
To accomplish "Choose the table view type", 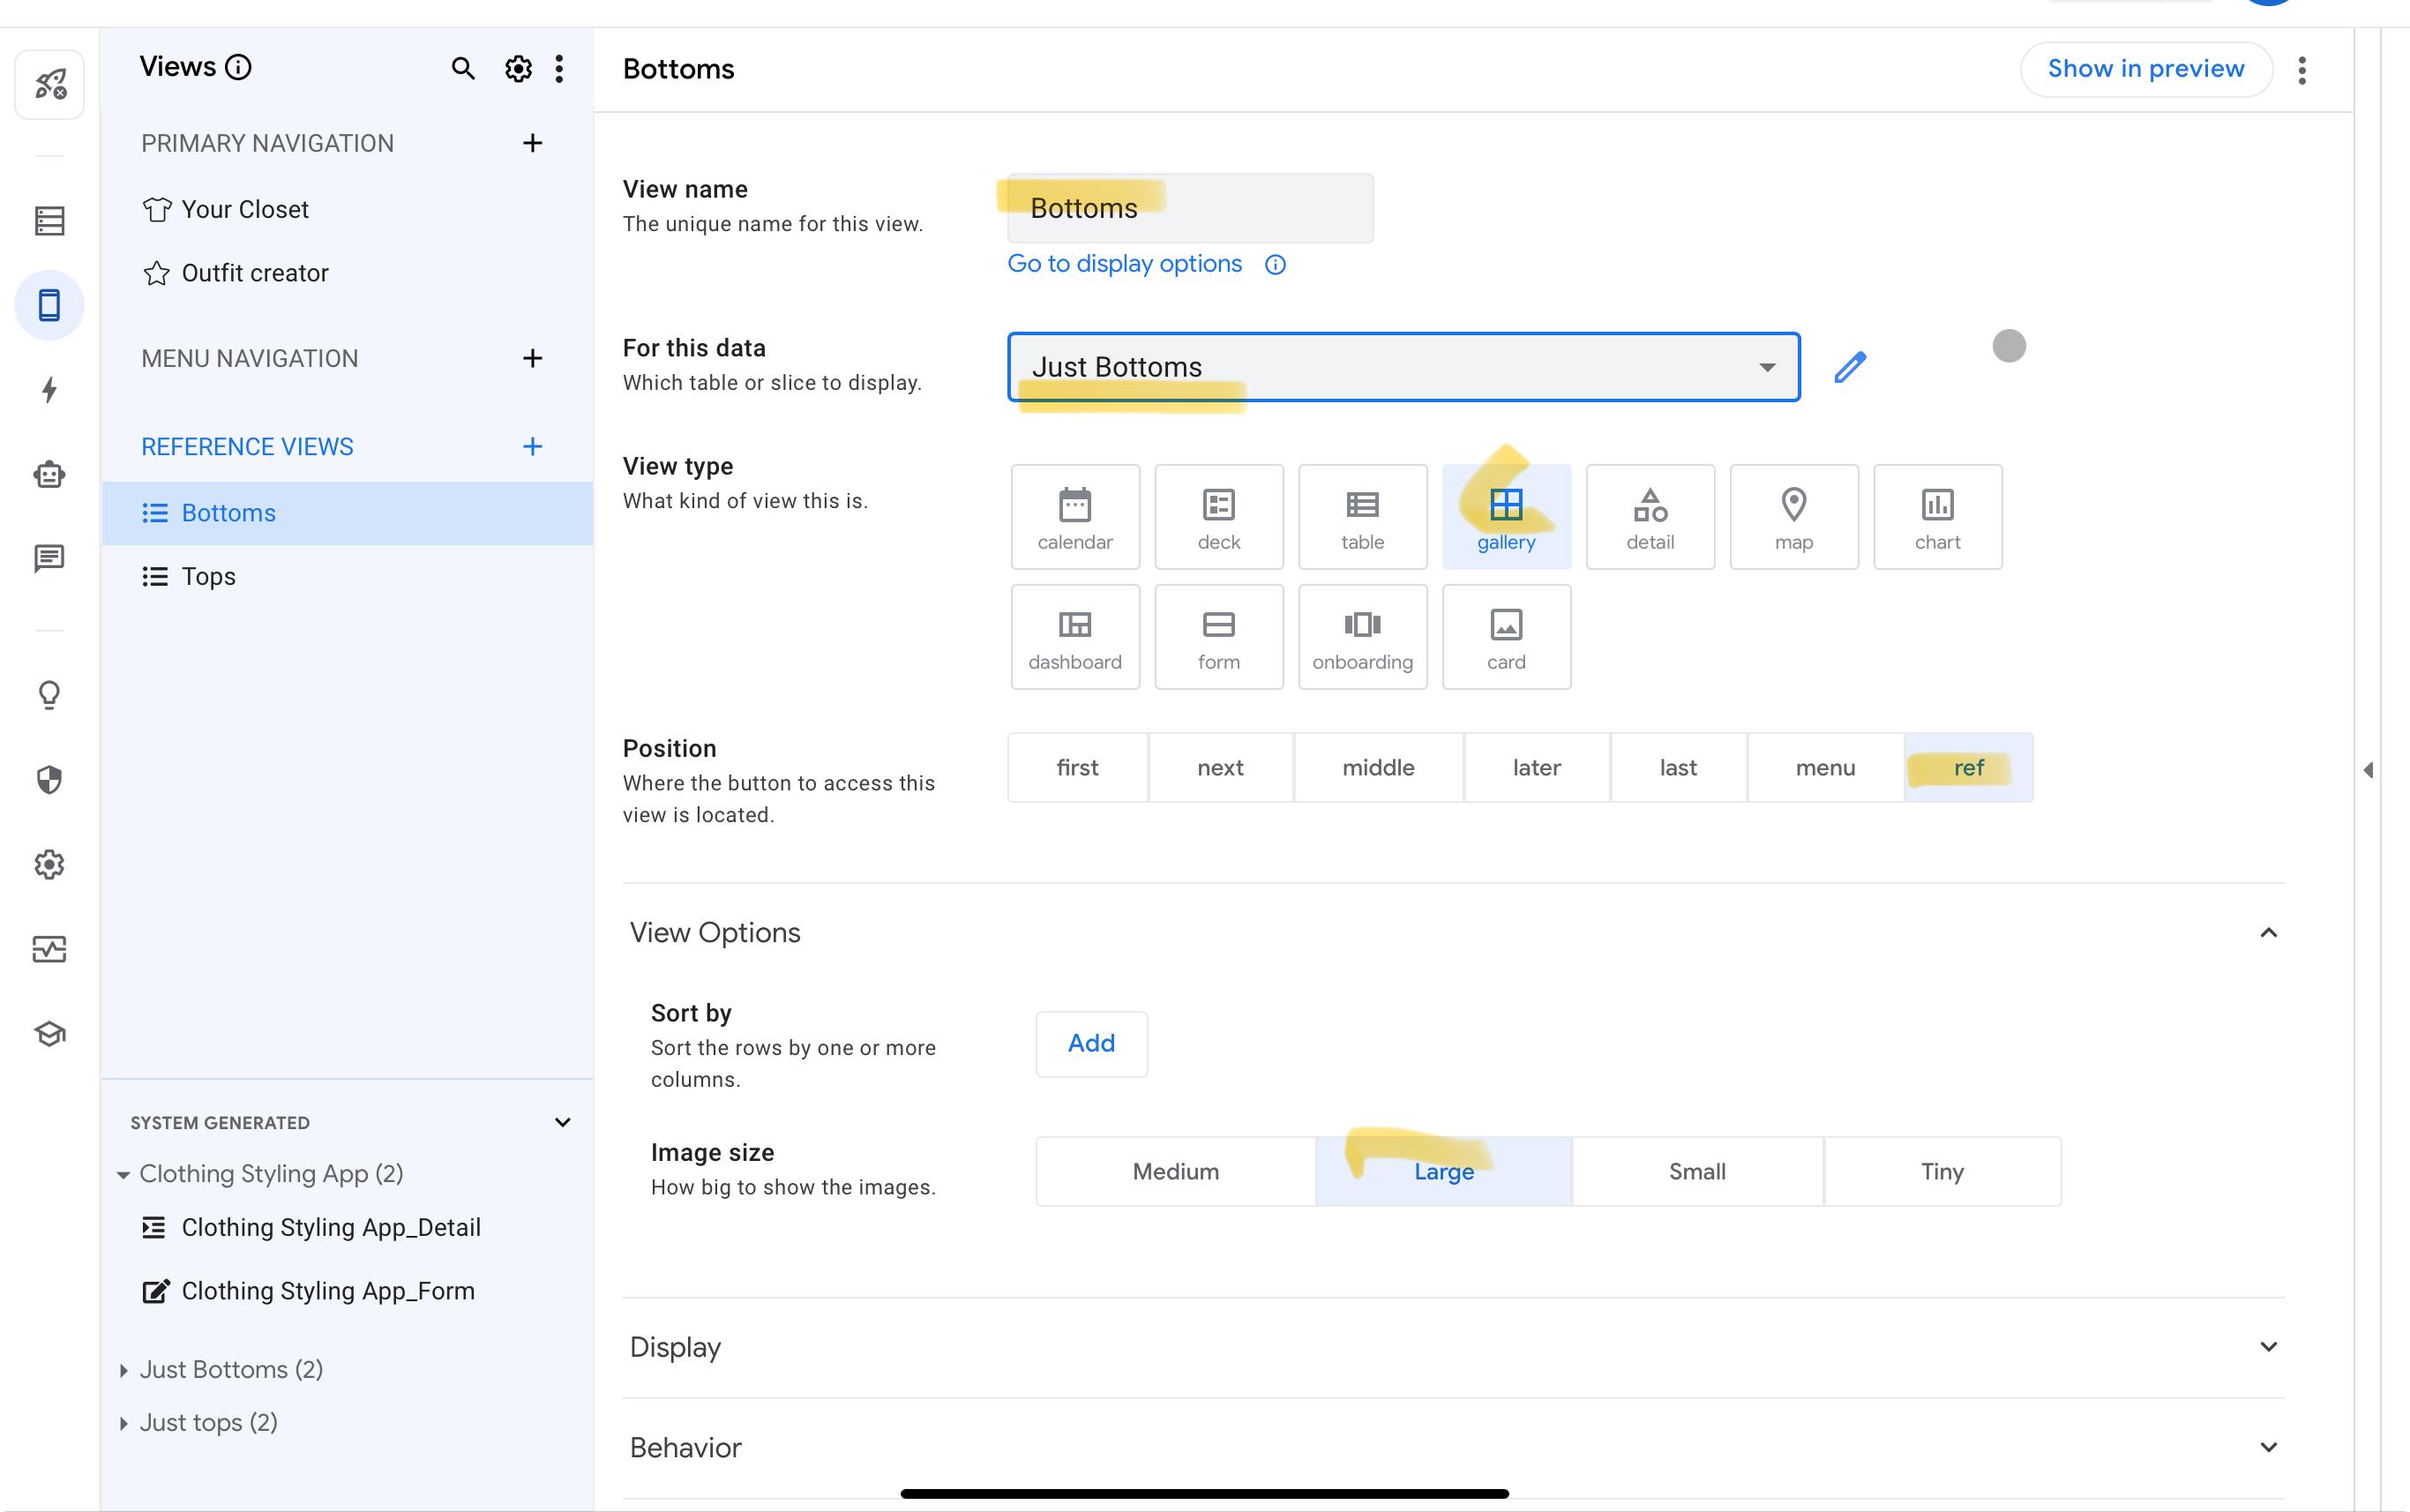I will click(x=1363, y=517).
